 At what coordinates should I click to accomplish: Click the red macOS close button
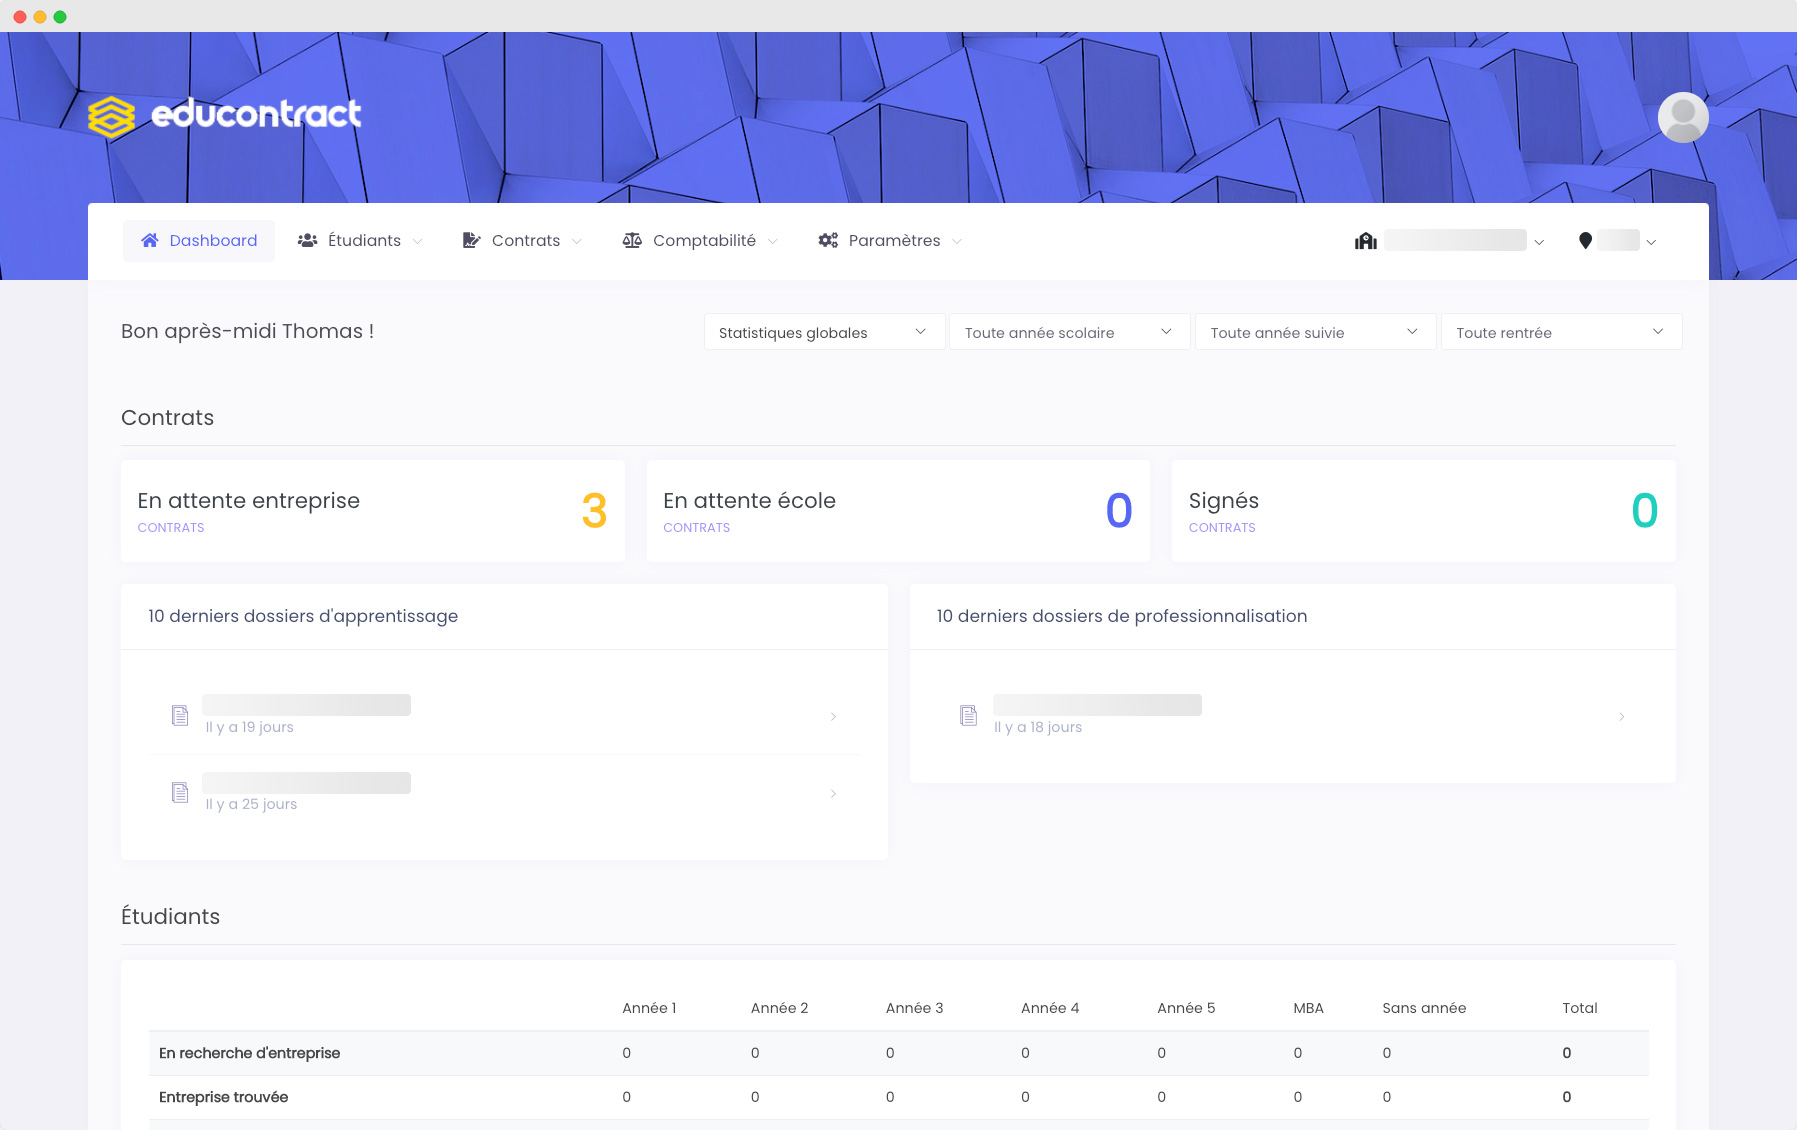point(19,17)
